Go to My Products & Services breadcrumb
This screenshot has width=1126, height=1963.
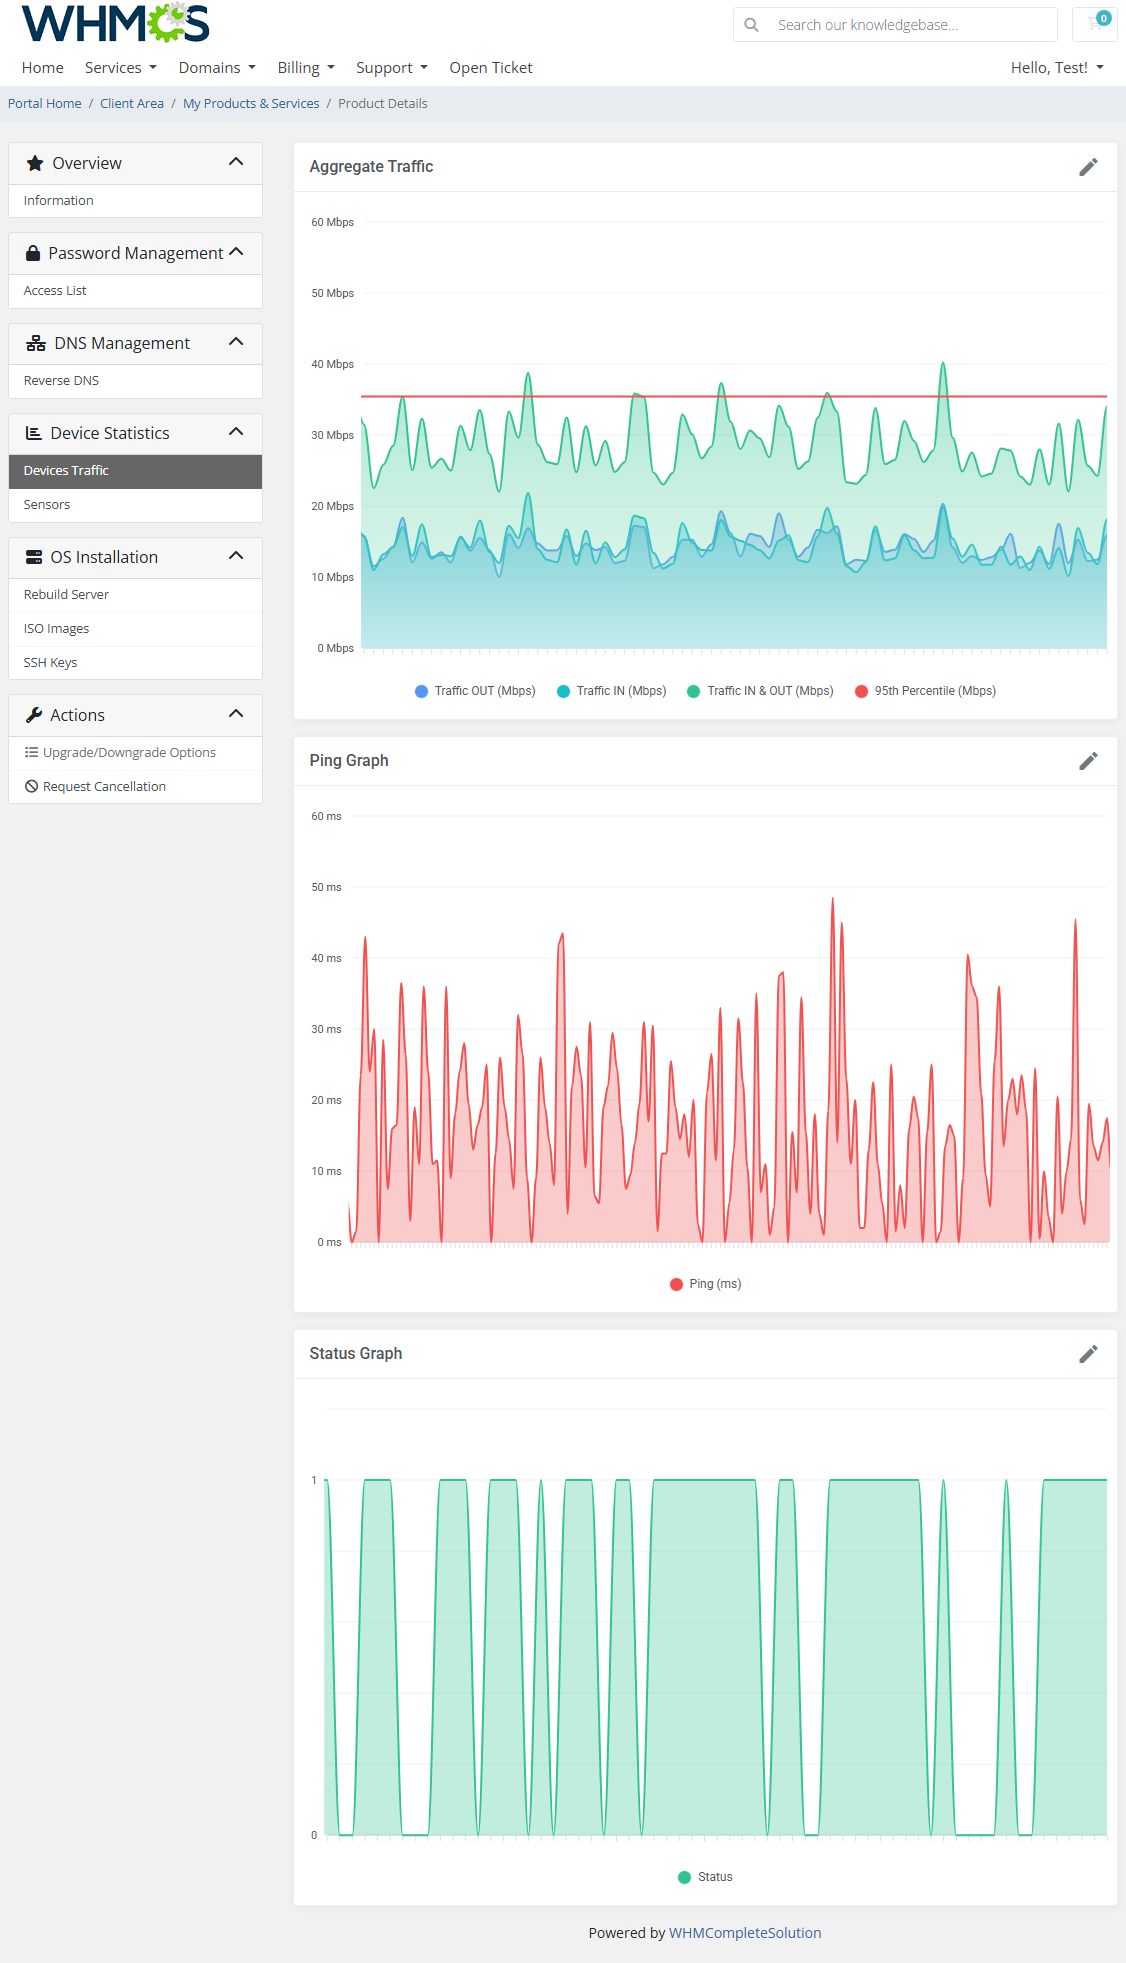(x=251, y=104)
